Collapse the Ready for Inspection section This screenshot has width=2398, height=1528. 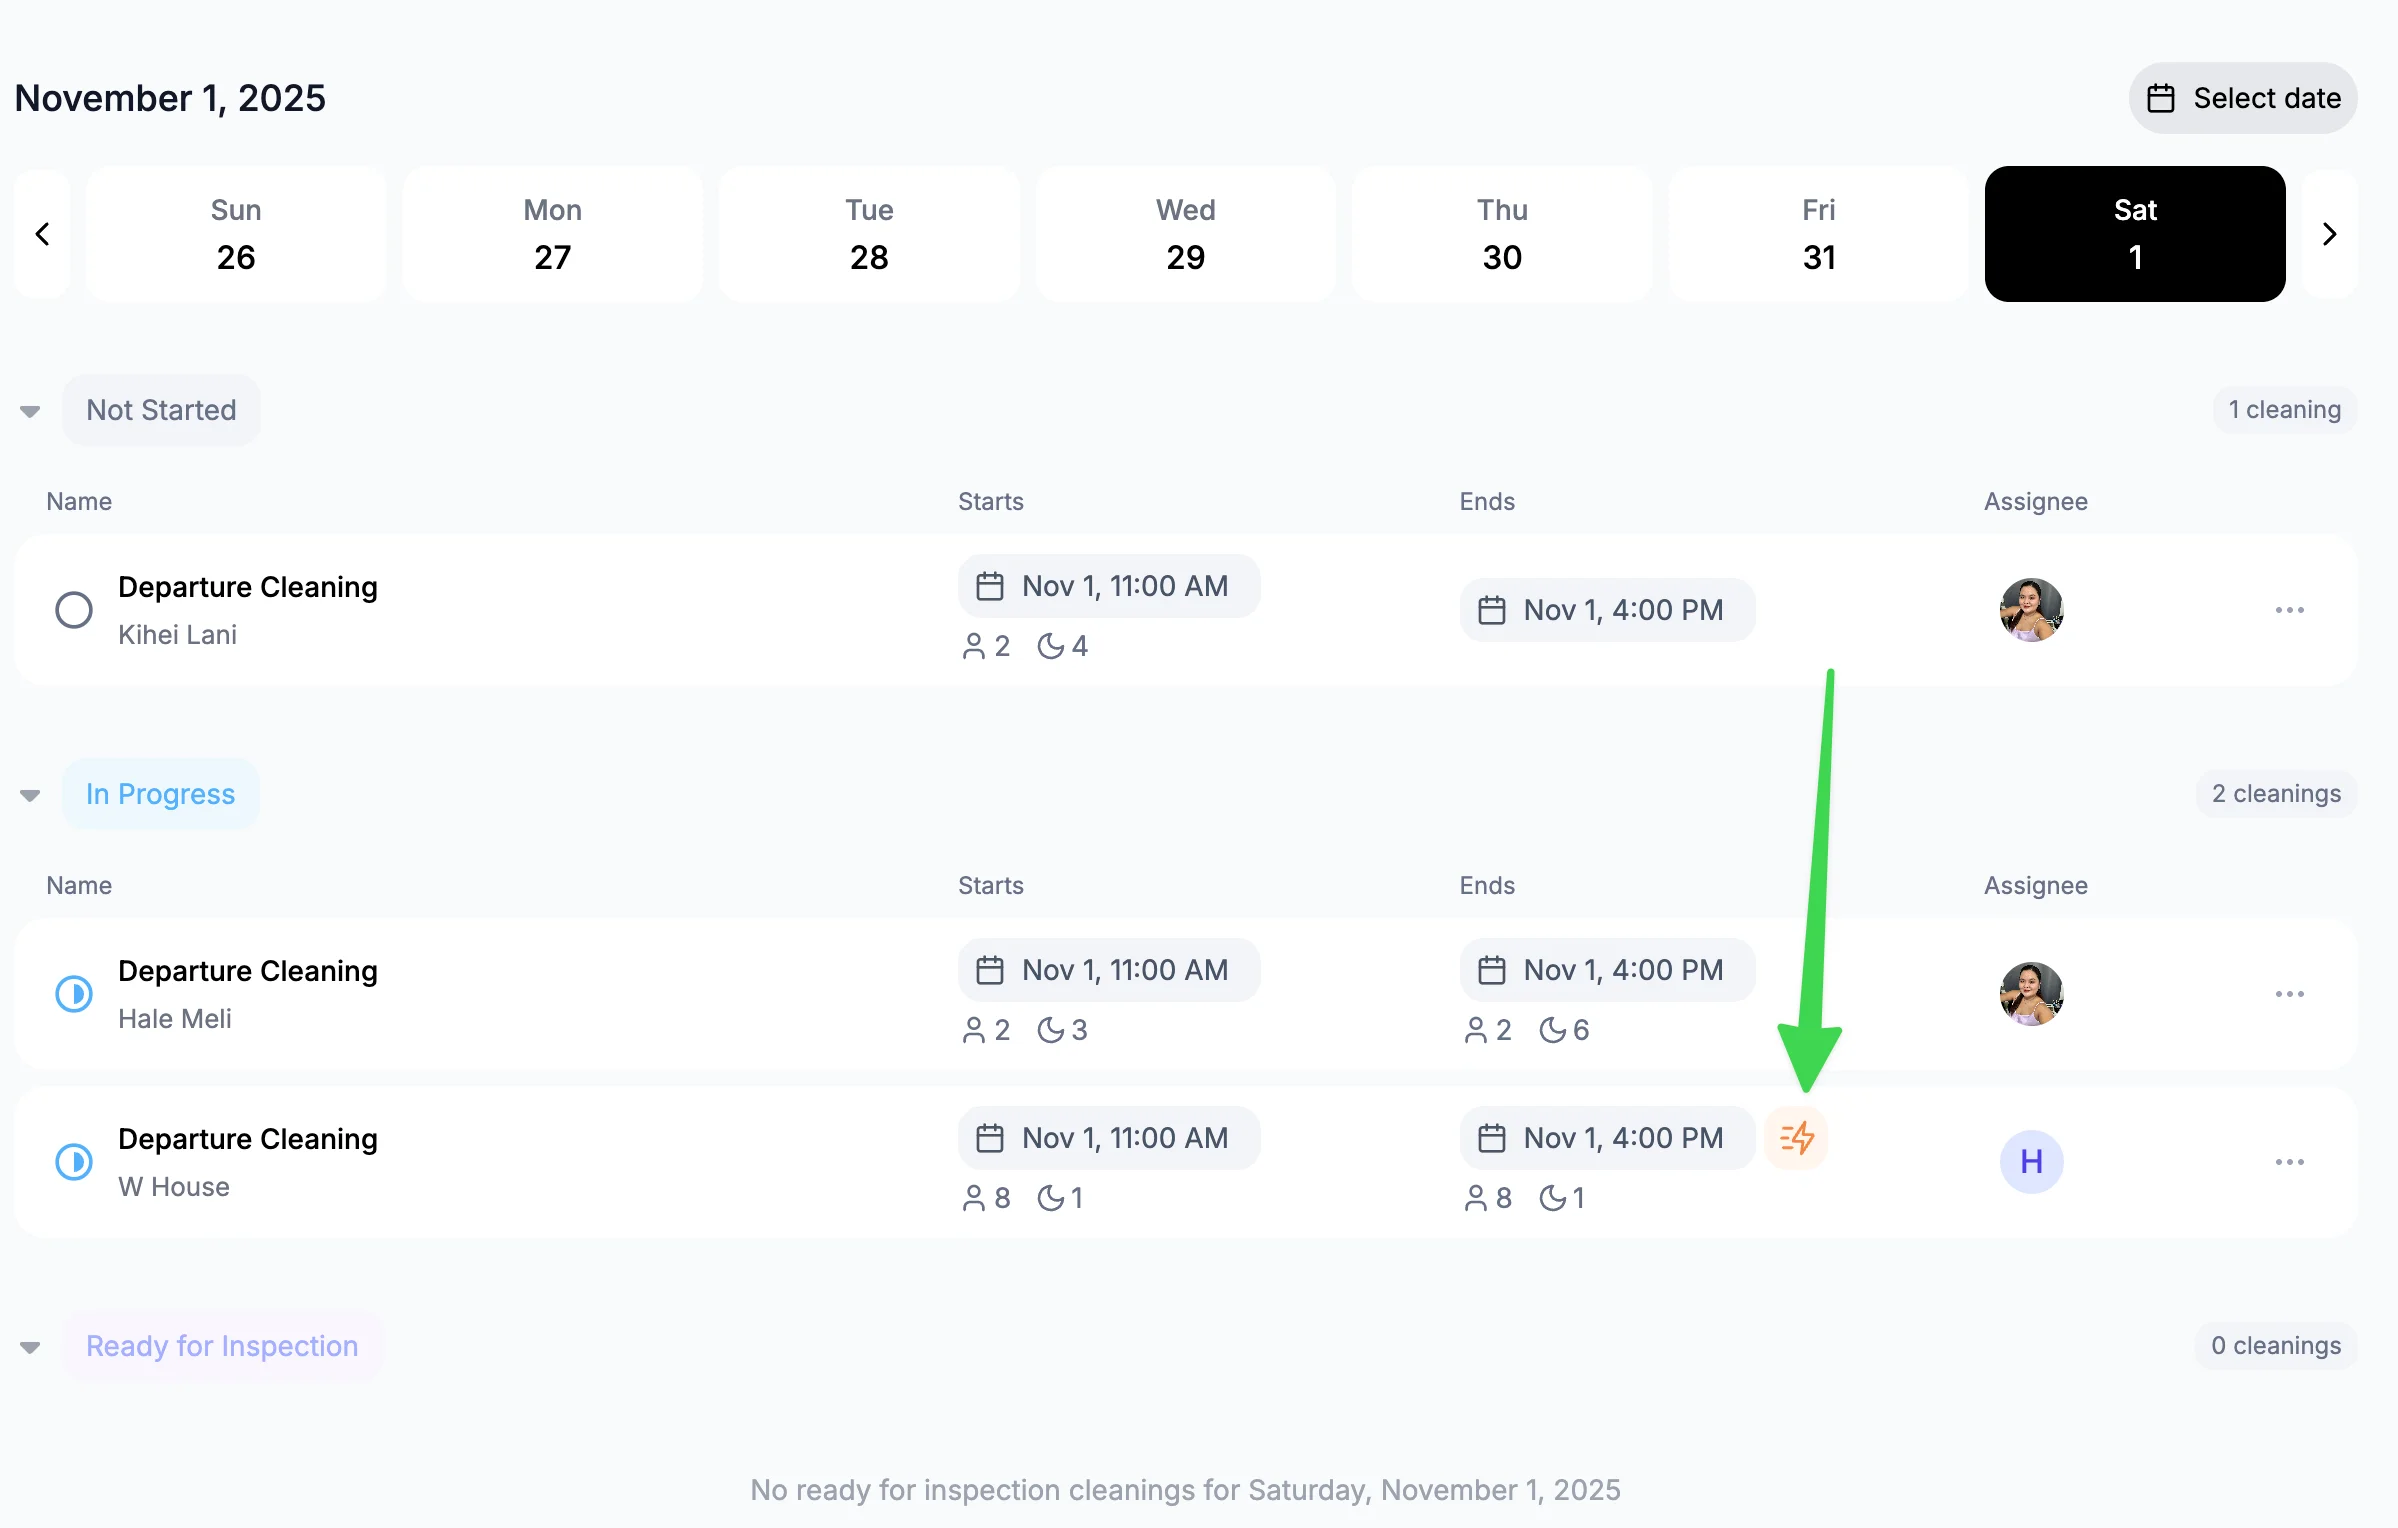pyautogui.click(x=30, y=1347)
